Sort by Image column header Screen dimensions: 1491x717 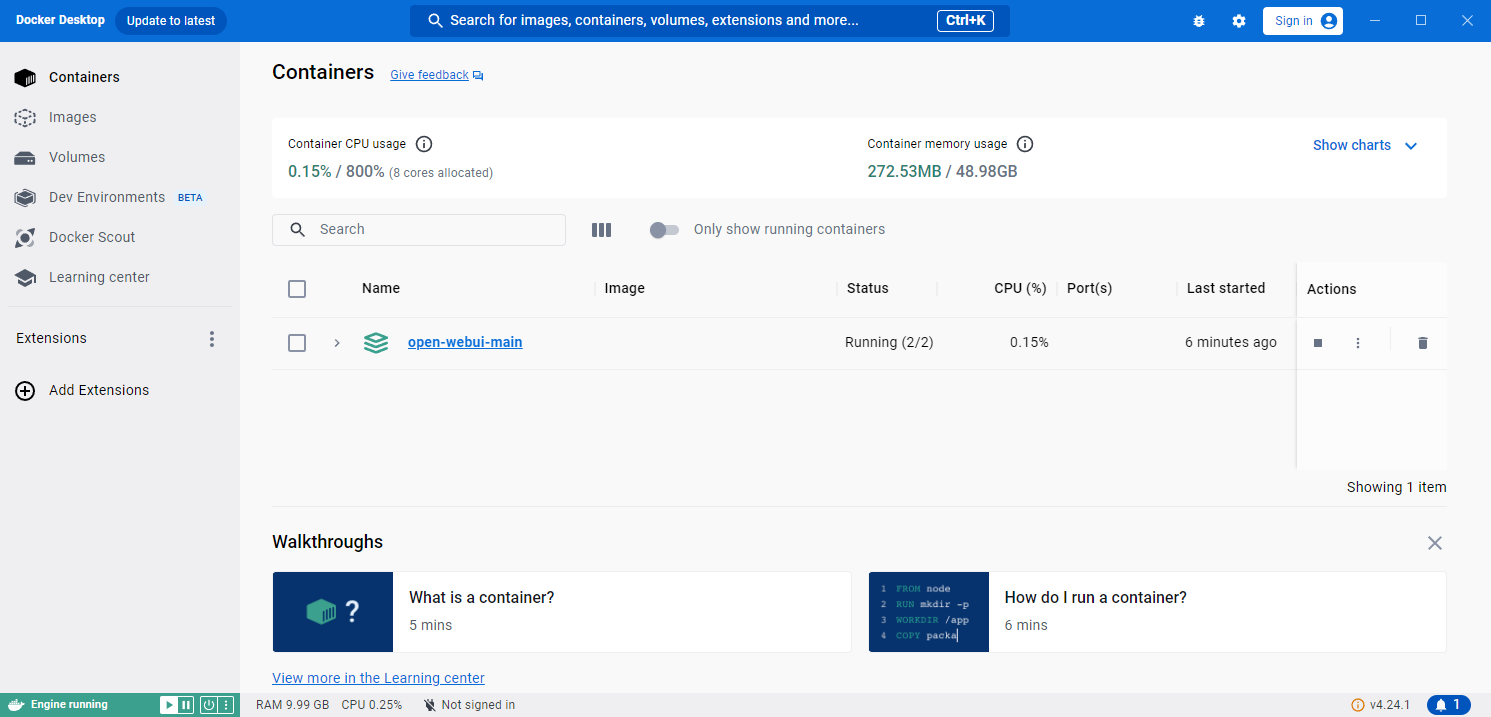625,288
